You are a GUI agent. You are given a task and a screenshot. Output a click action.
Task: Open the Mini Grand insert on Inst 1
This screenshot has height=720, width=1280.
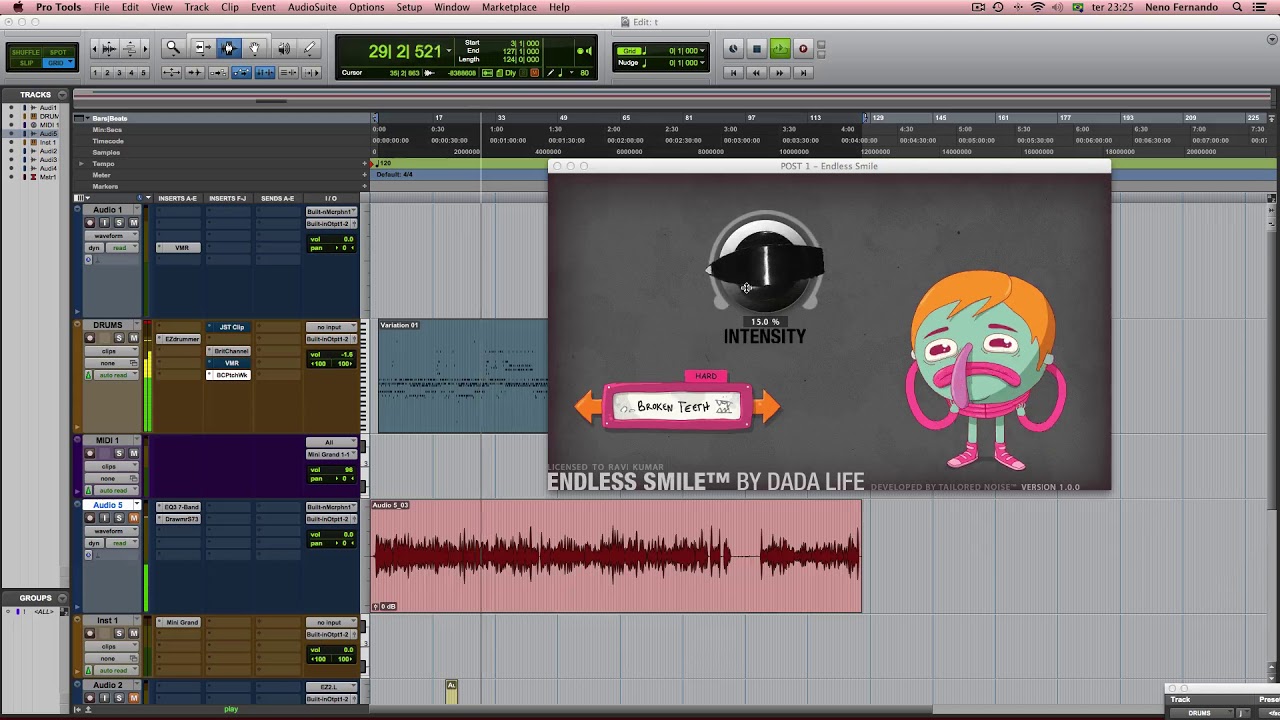tap(180, 622)
